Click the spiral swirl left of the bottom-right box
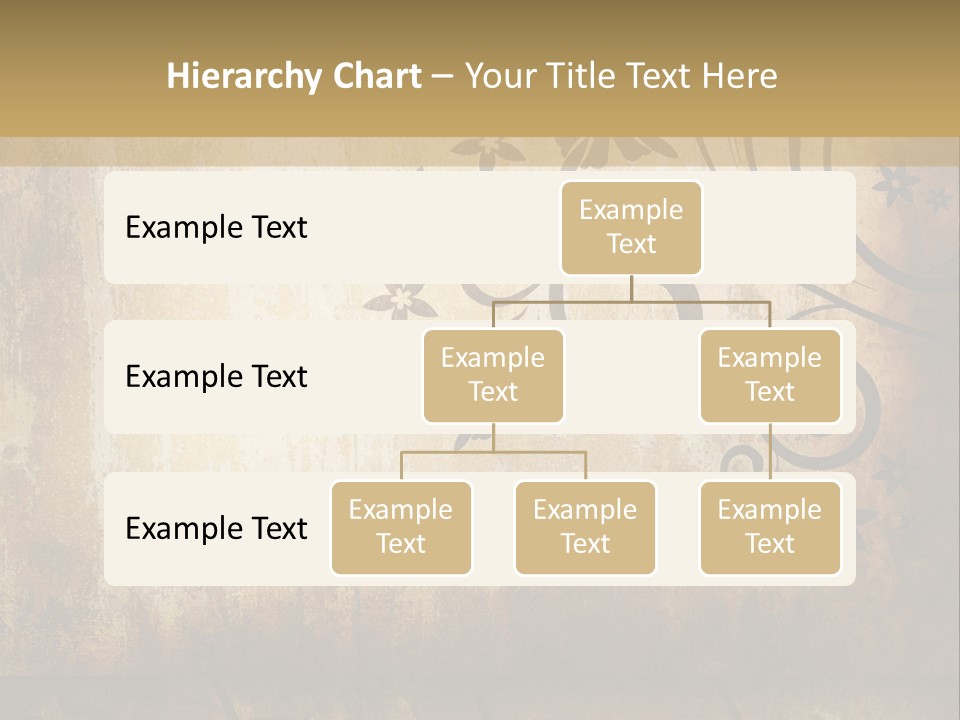 click(742, 458)
